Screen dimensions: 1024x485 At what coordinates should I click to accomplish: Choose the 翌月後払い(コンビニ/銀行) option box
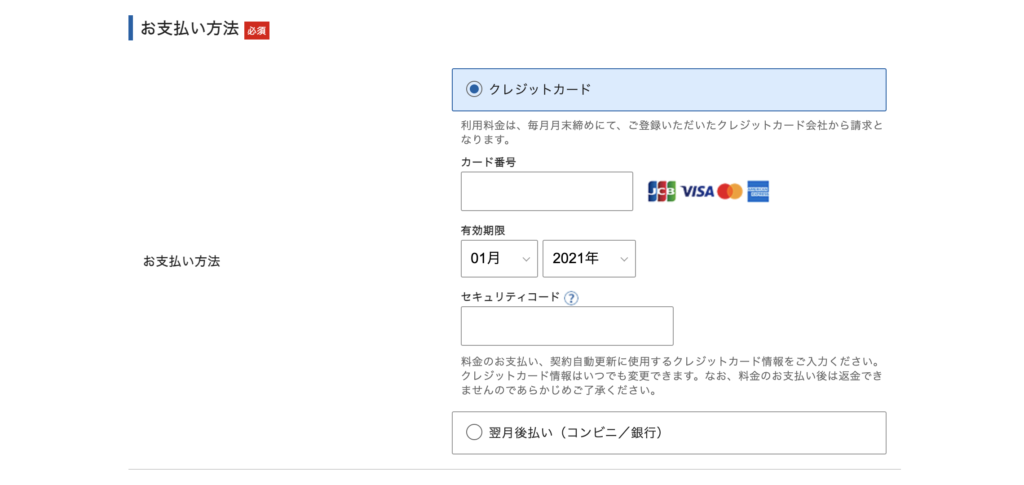(x=669, y=432)
